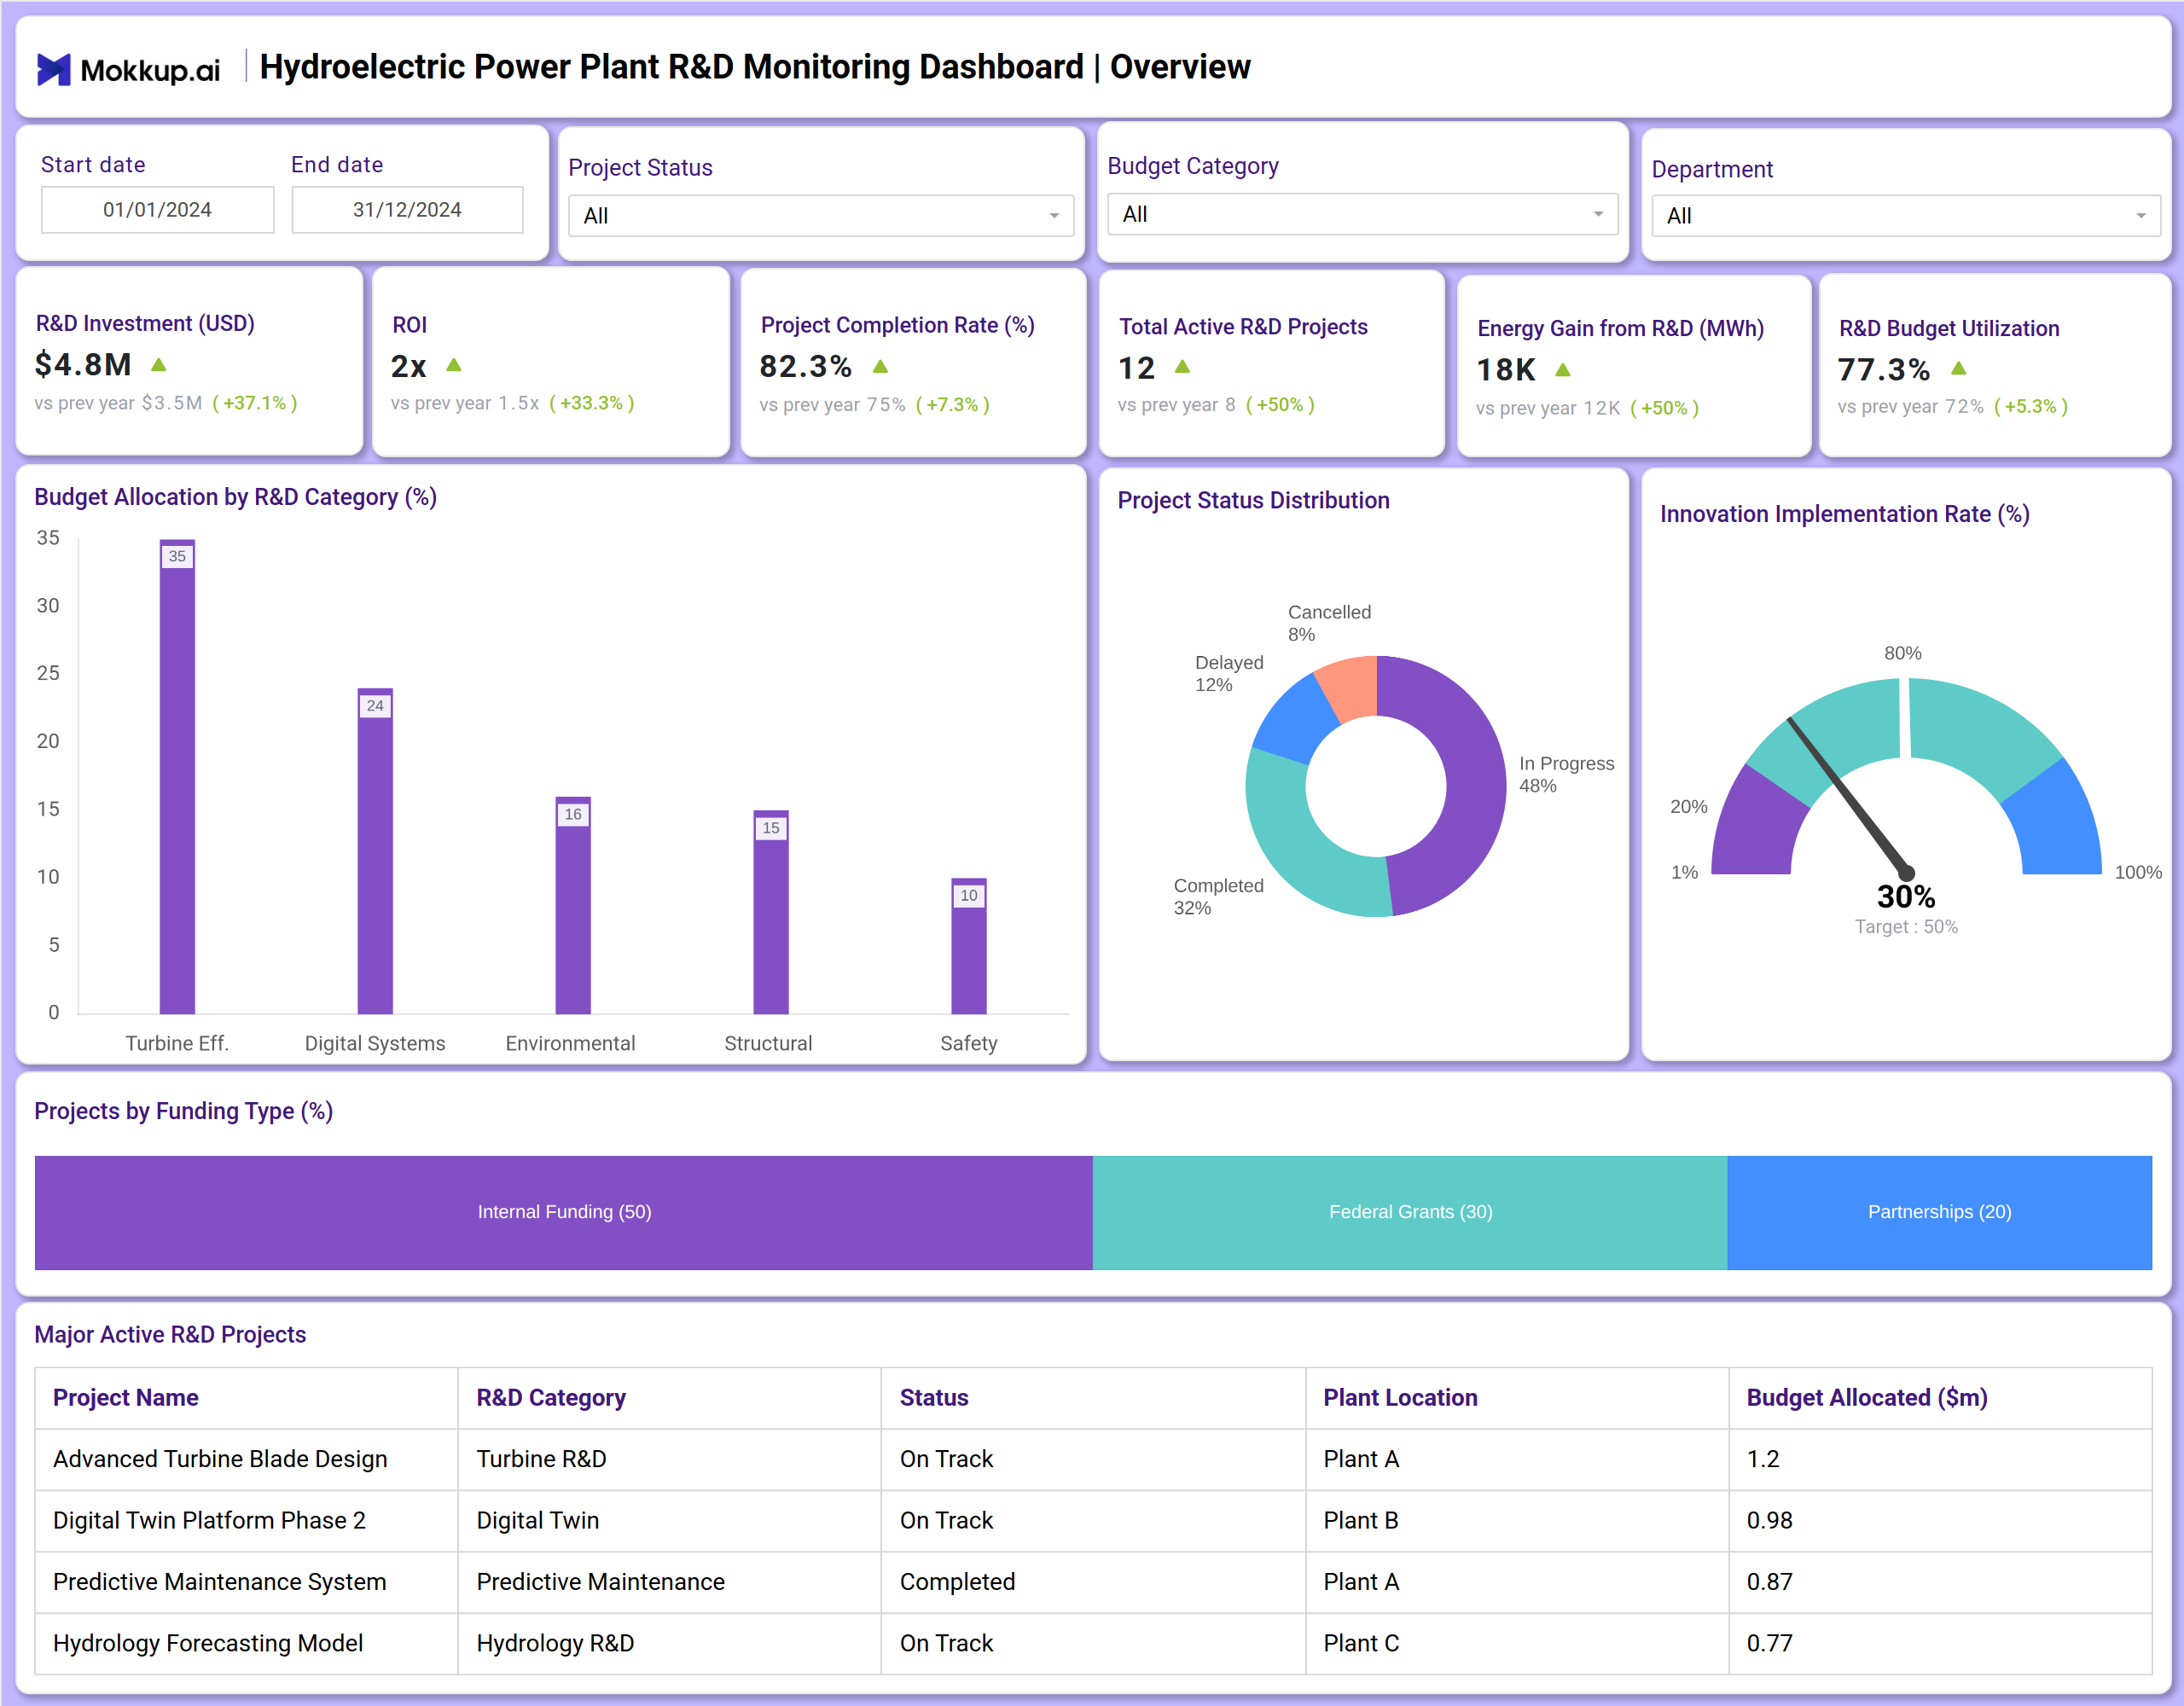The width and height of the screenshot is (2184, 1706).
Task: Click the Safety bar labeled 10
Action: pyautogui.click(x=969, y=946)
